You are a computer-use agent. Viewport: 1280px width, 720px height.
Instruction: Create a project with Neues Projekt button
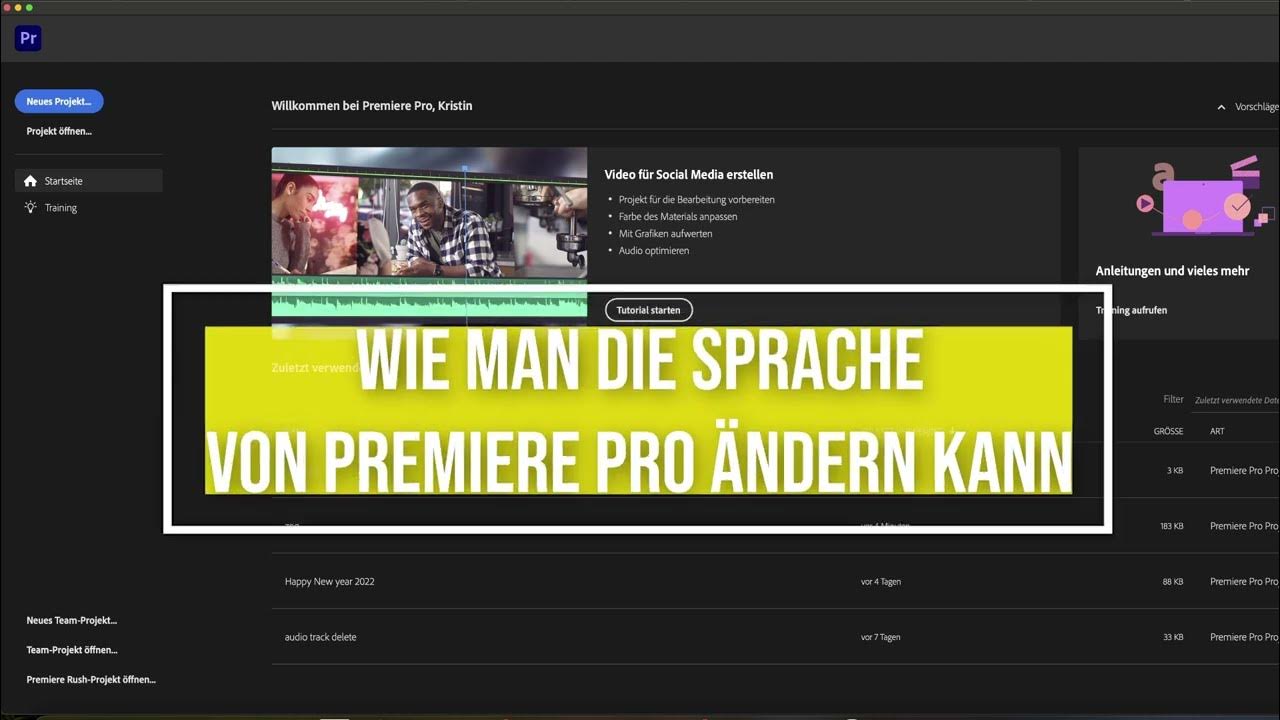(59, 101)
